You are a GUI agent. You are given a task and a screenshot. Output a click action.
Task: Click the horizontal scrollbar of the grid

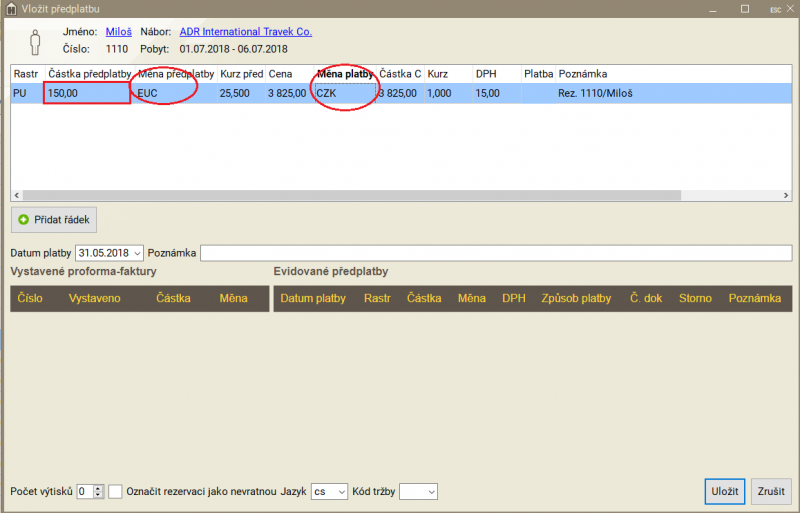[x=400, y=195]
